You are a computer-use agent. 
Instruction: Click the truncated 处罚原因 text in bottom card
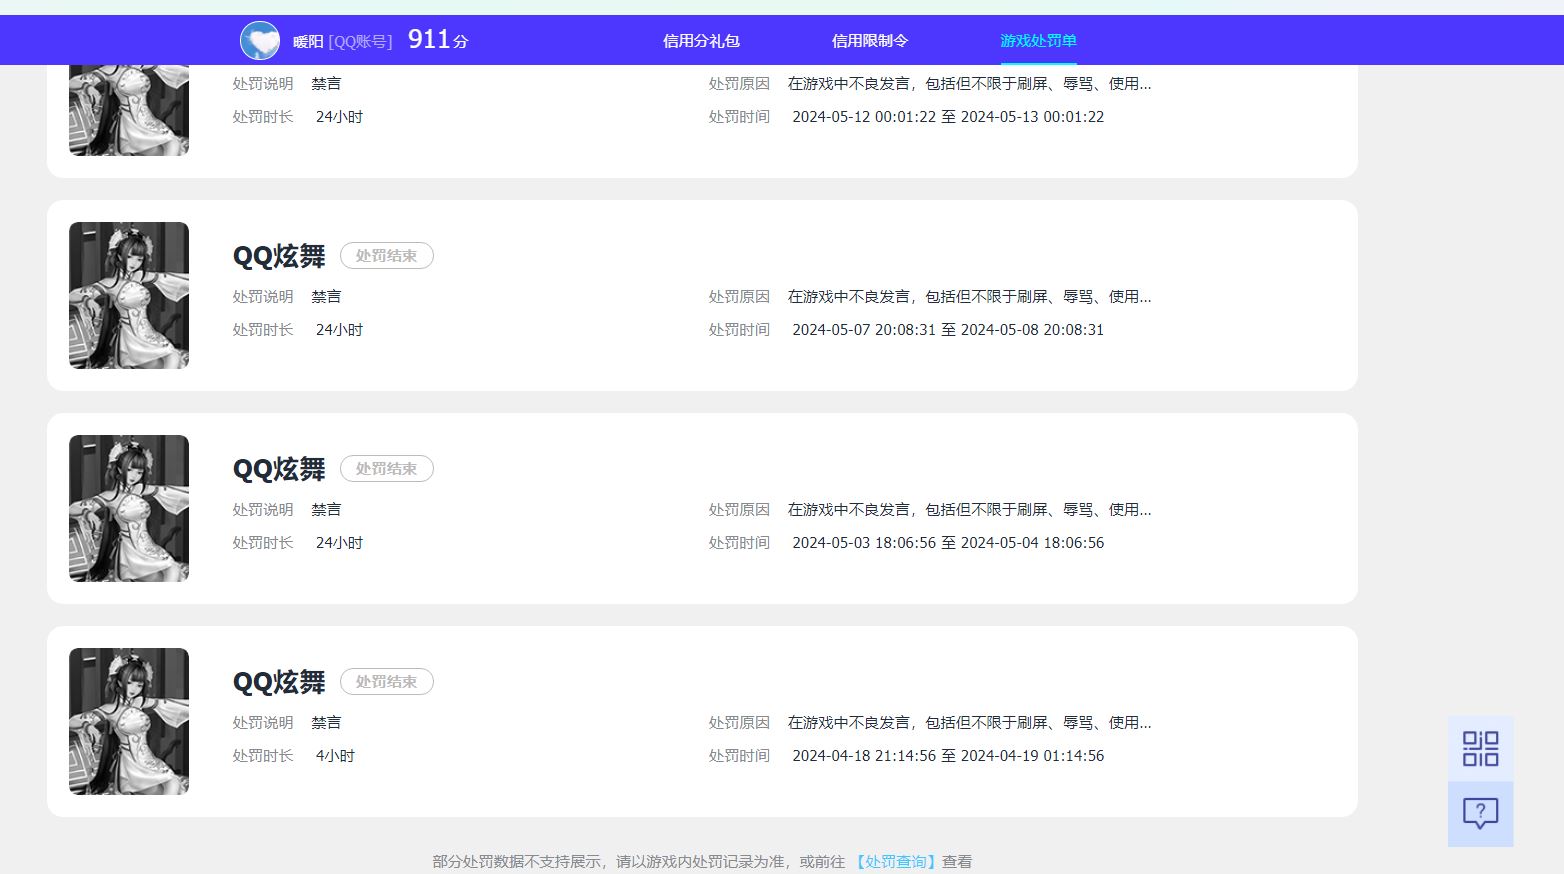(x=968, y=722)
